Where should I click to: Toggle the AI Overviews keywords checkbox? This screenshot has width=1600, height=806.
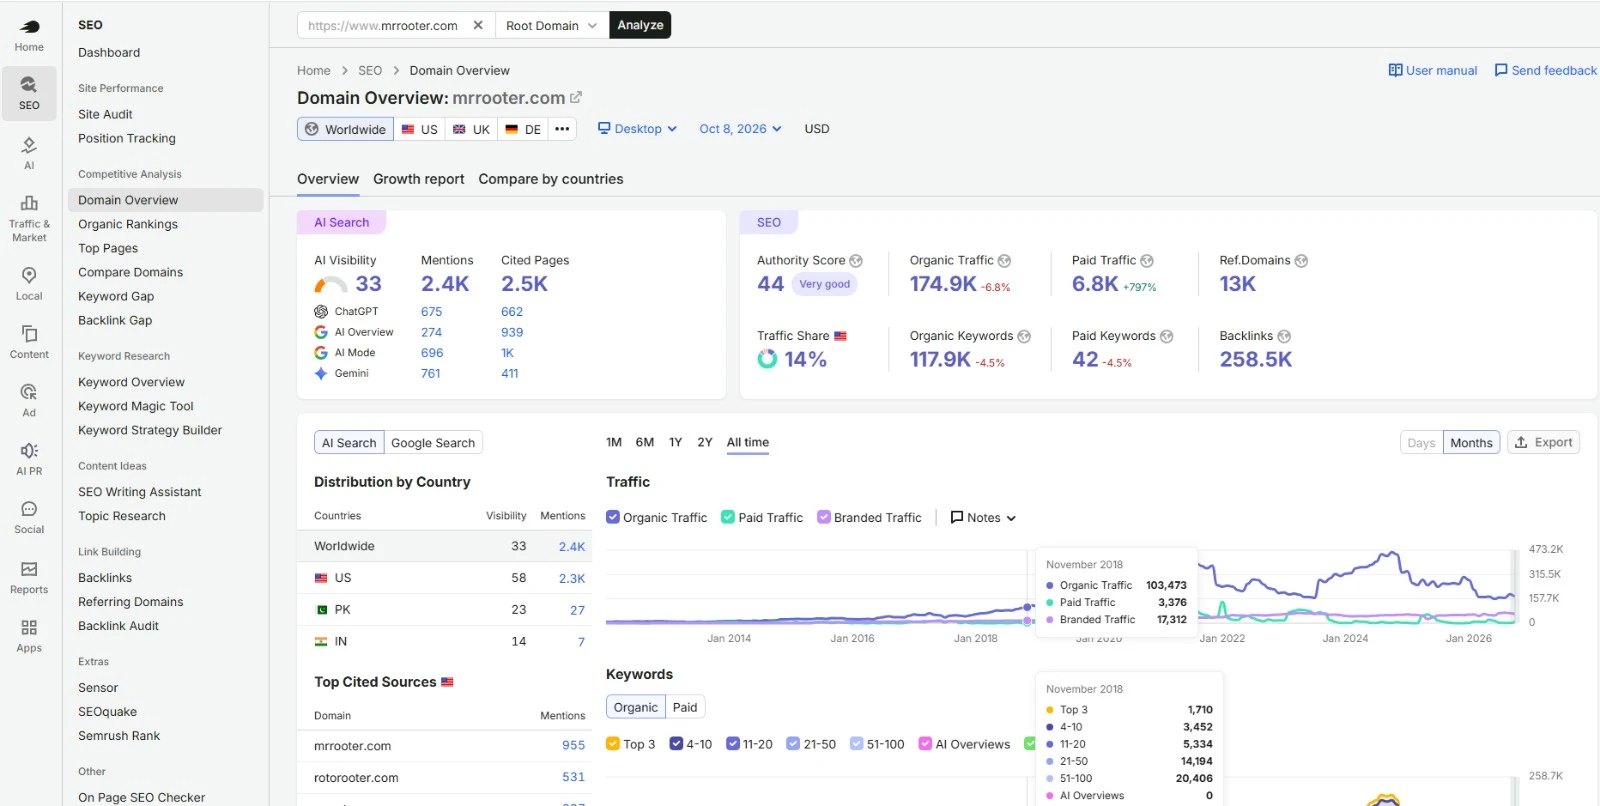click(925, 744)
